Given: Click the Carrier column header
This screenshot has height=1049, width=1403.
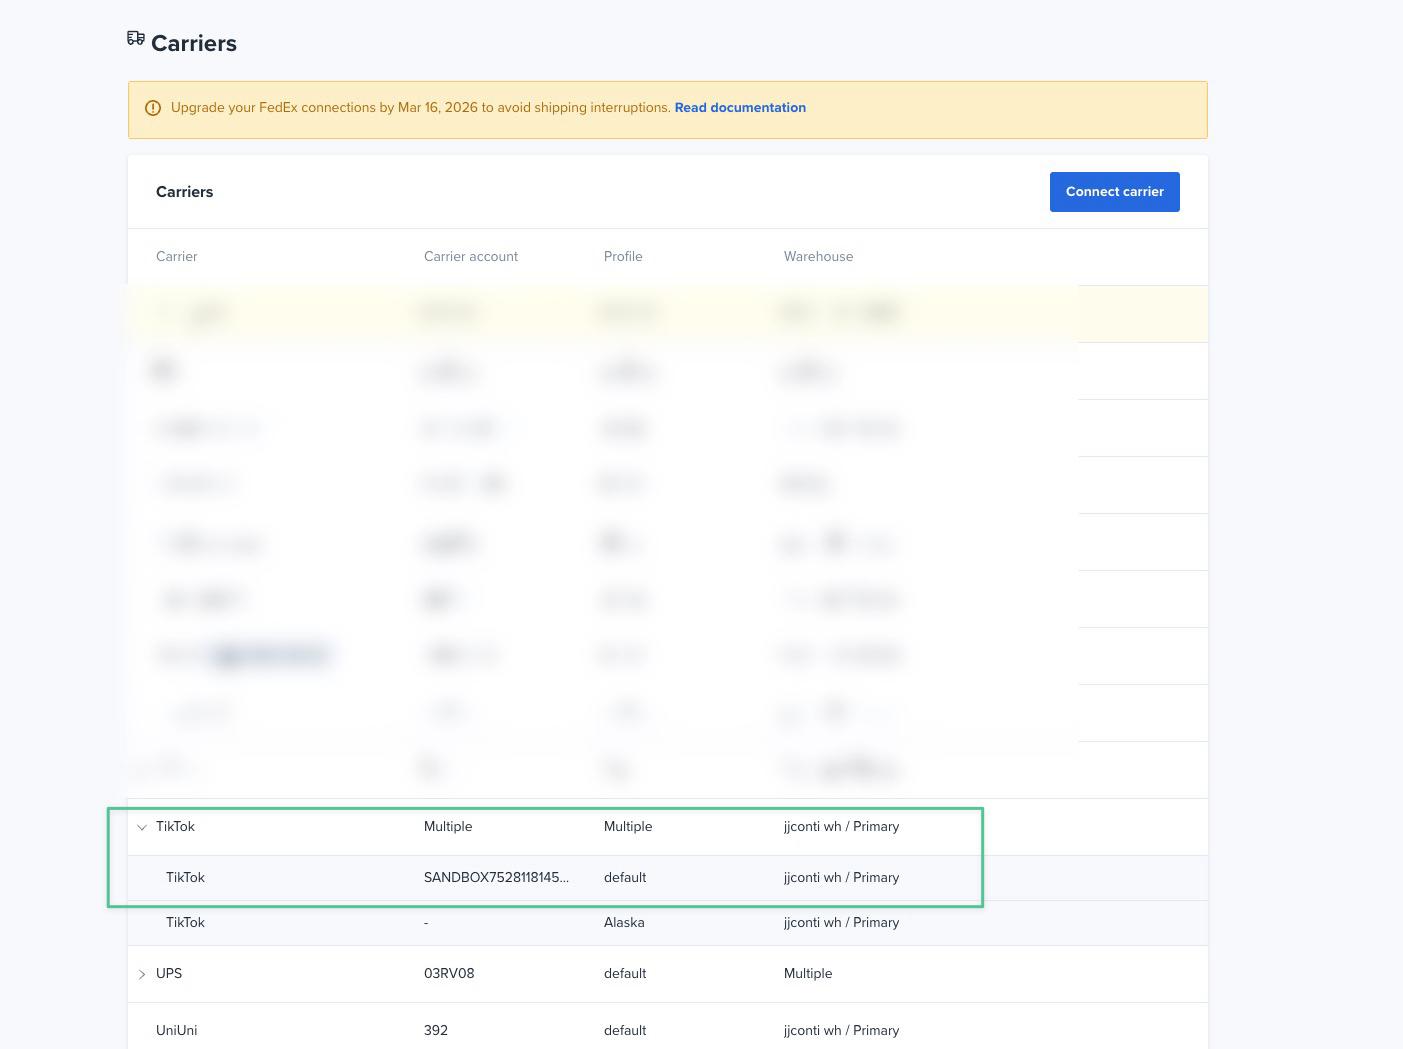Looking at the screenshot, I should [177, 257].
